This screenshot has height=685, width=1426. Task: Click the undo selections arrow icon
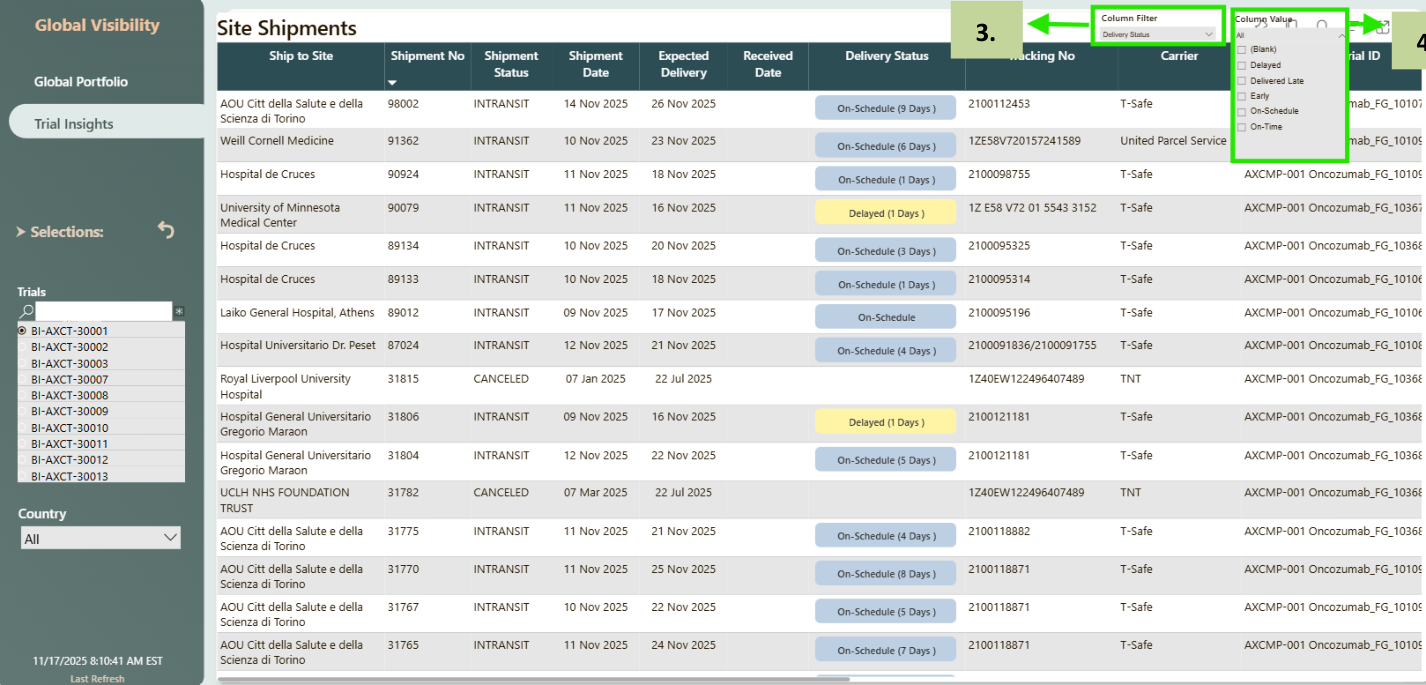coord(166,230)
